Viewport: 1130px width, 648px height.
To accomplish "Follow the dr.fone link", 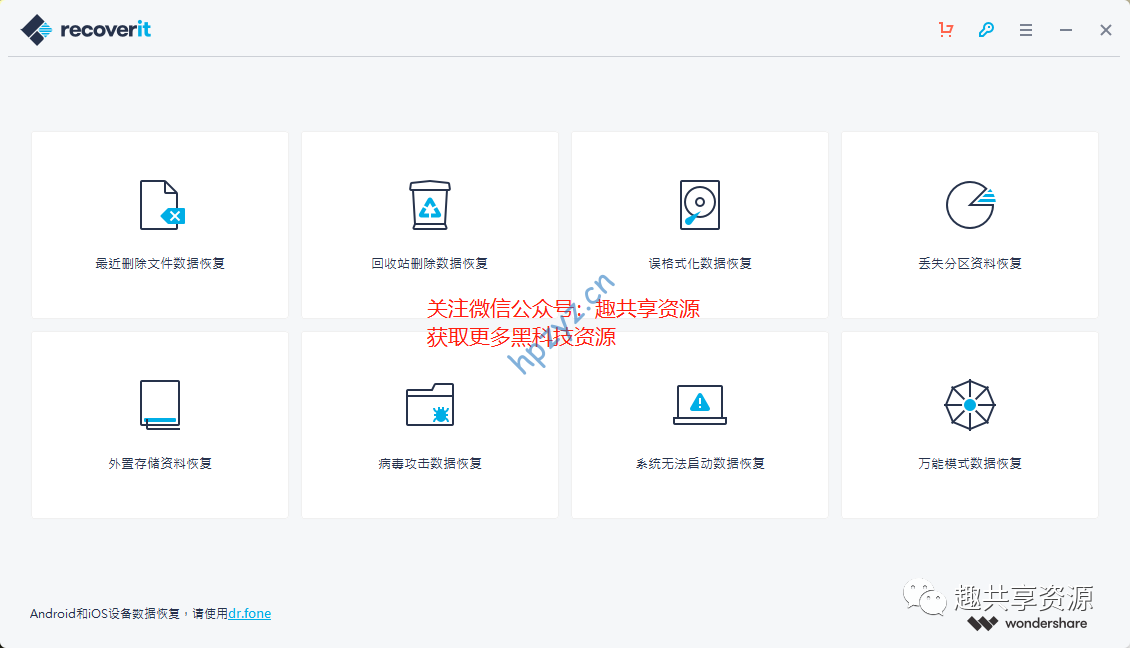I will (x=250, y=613).
